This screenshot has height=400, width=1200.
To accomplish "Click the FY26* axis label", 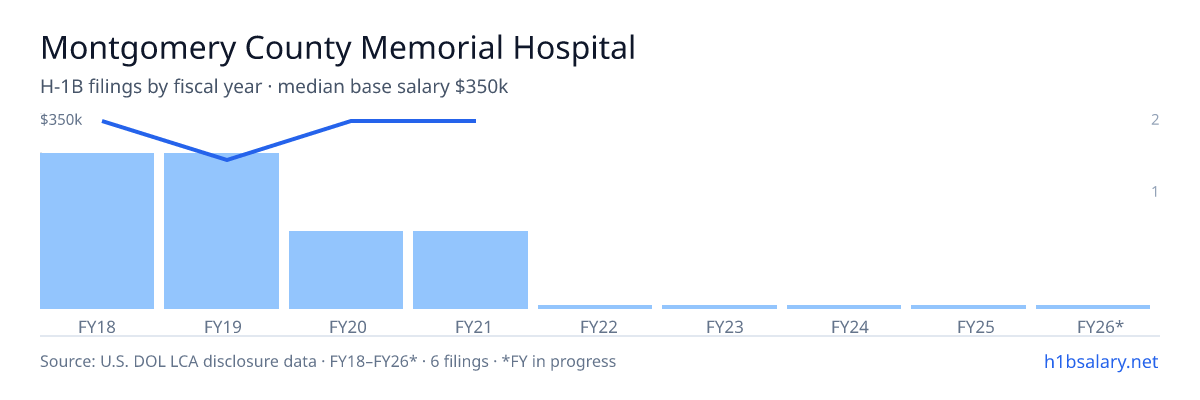I will point(1100,326).
